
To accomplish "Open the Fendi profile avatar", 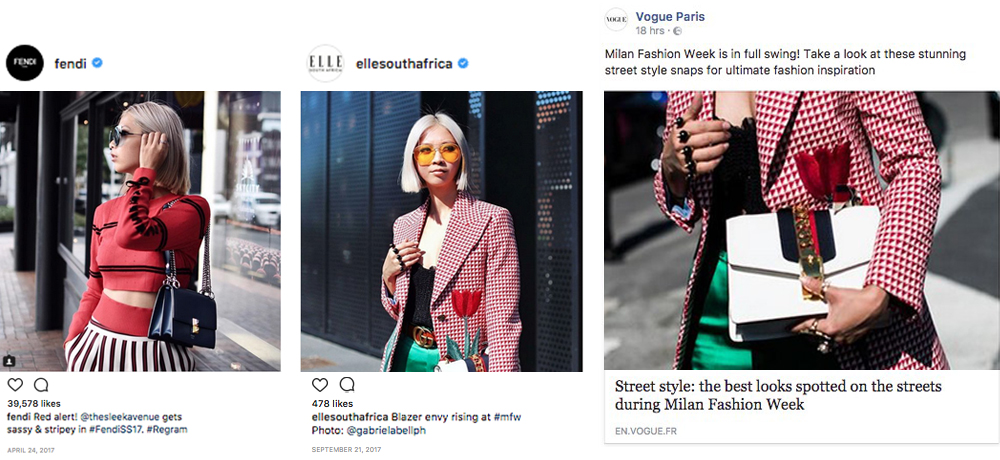I will click(x=24, y=63).
